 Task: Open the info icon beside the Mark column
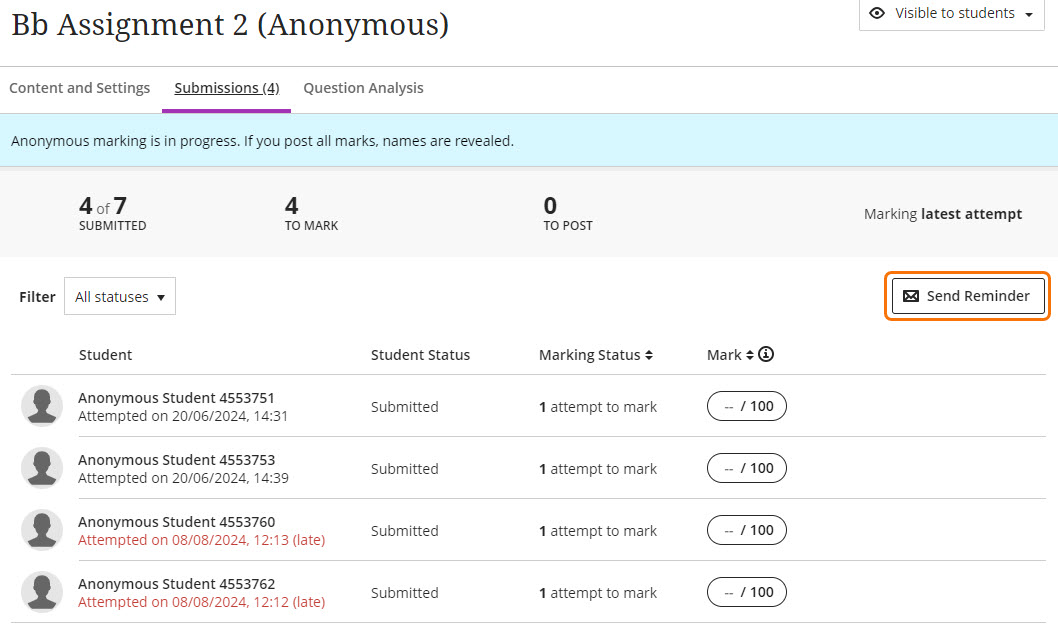tap(764, 354)
